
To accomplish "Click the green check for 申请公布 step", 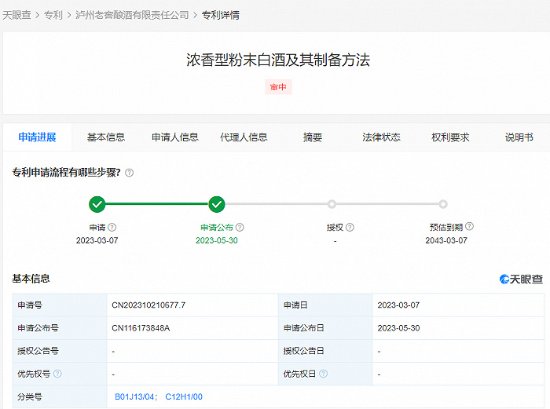I will pos(216,204).
